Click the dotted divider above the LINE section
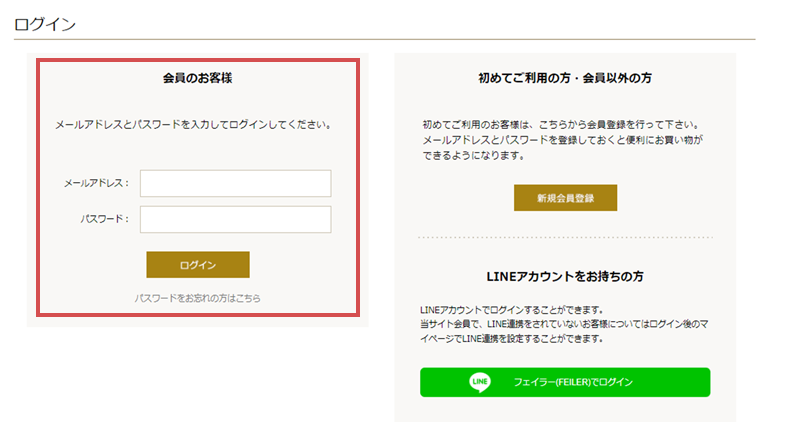Screen dimensions: 800x422 coord(565,237)
